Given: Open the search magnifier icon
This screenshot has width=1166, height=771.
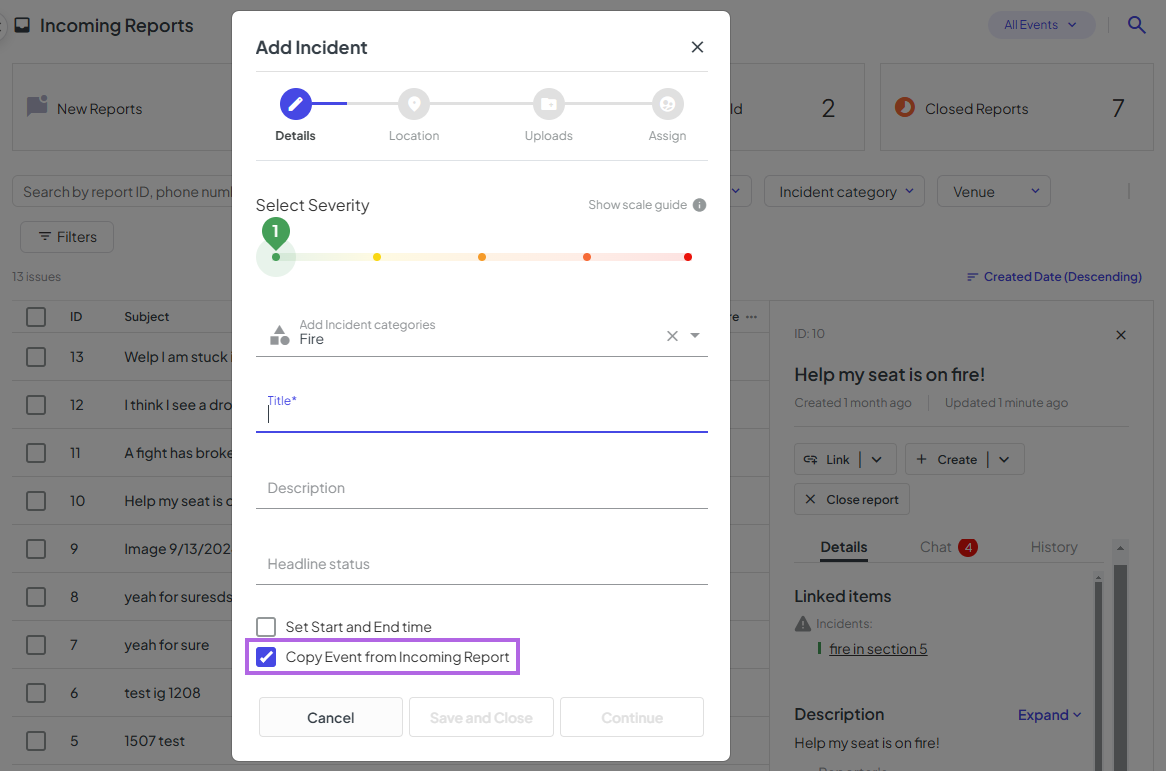Looking at the screenshot, I should (1136, 25).
